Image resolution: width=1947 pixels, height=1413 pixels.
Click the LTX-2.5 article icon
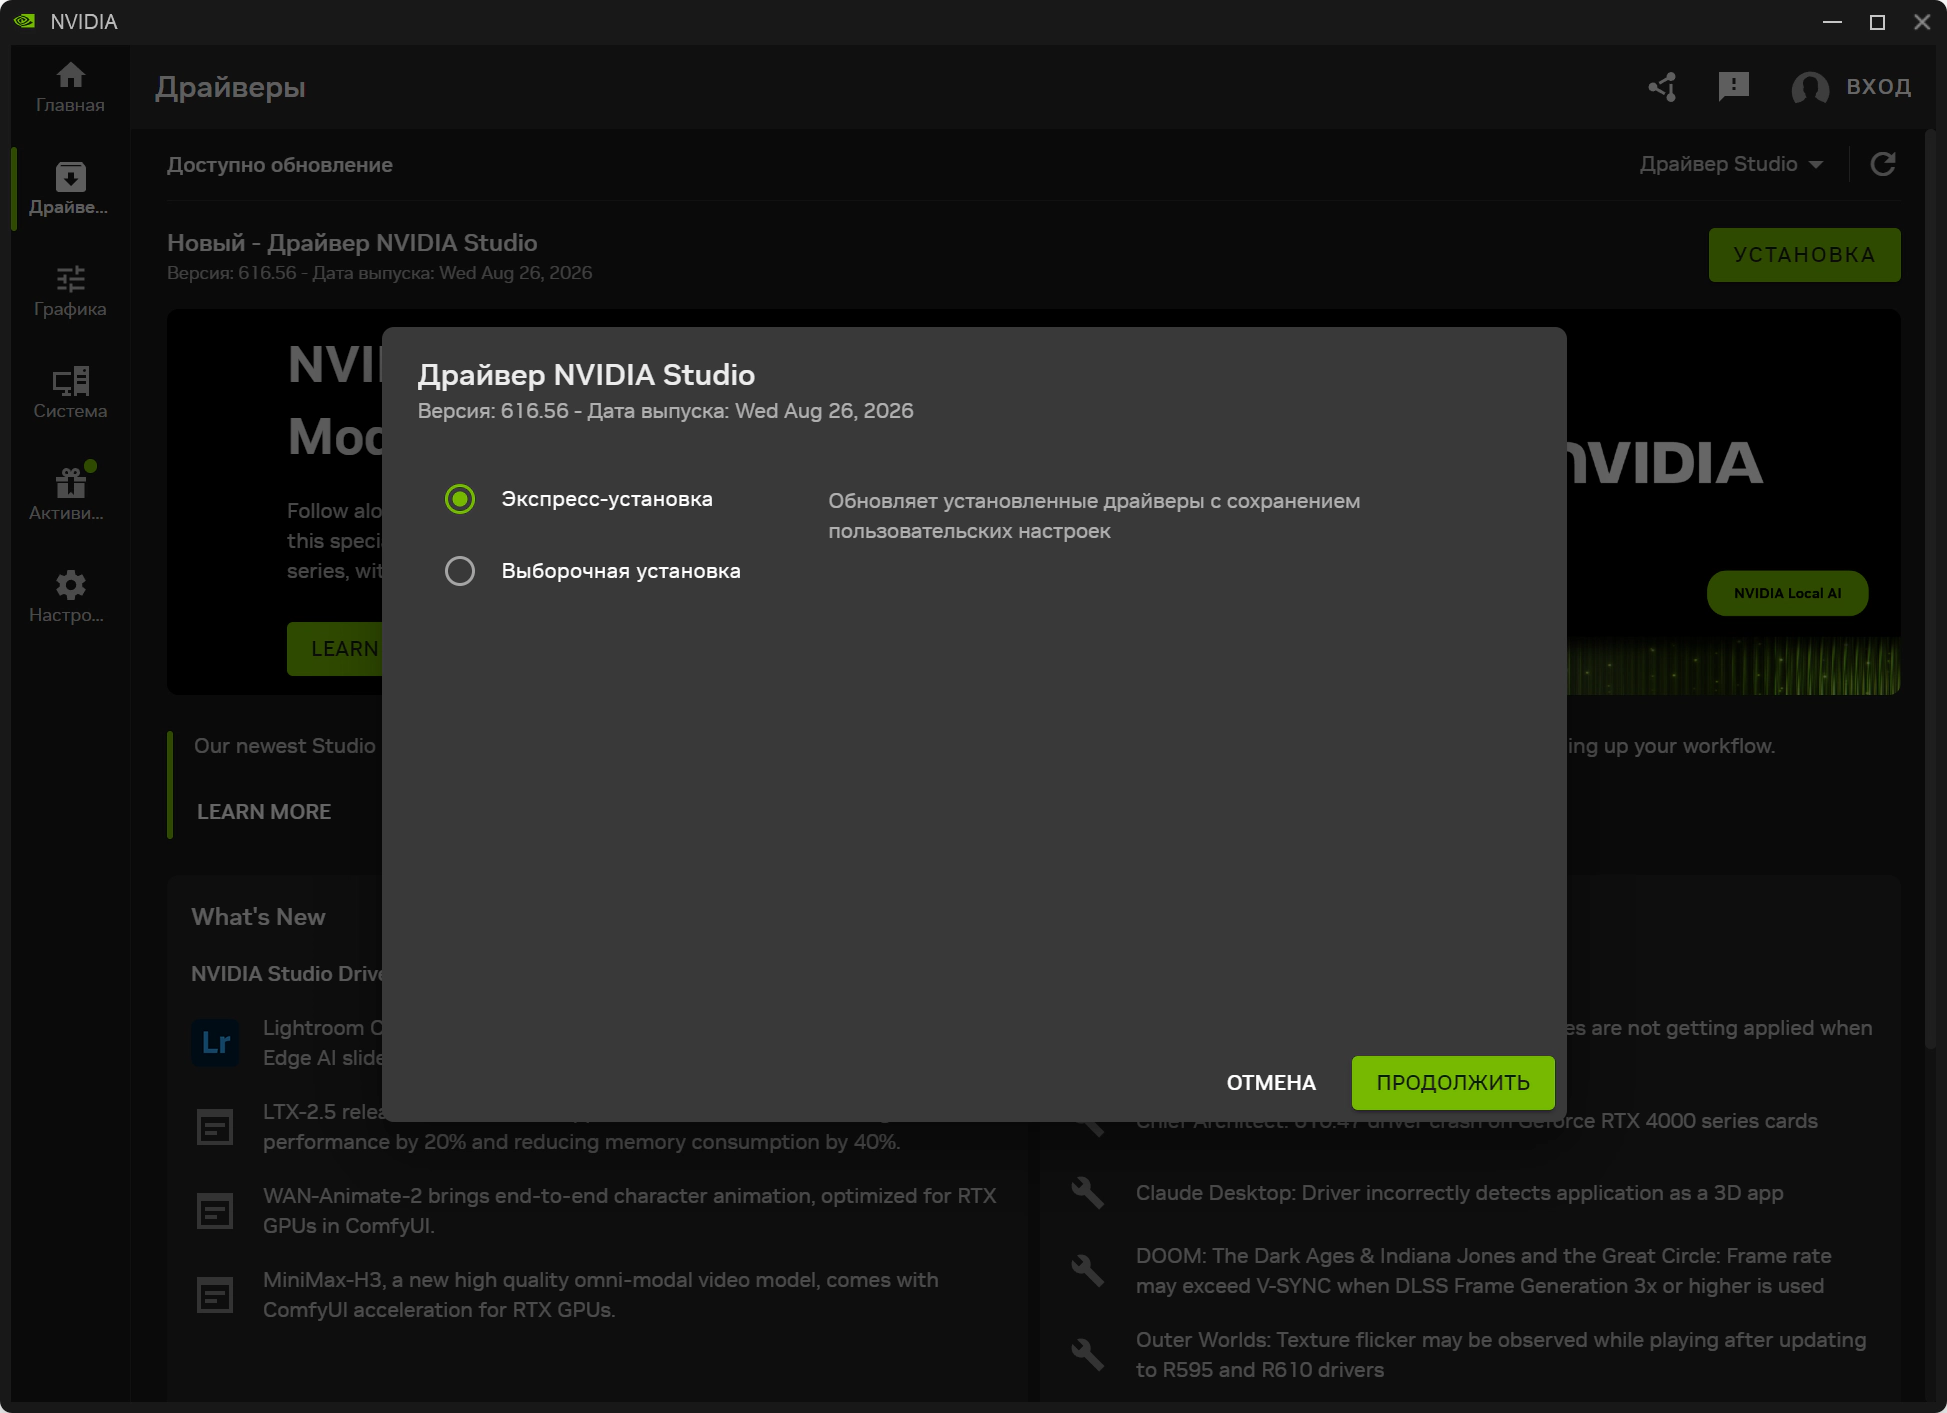215,1128
